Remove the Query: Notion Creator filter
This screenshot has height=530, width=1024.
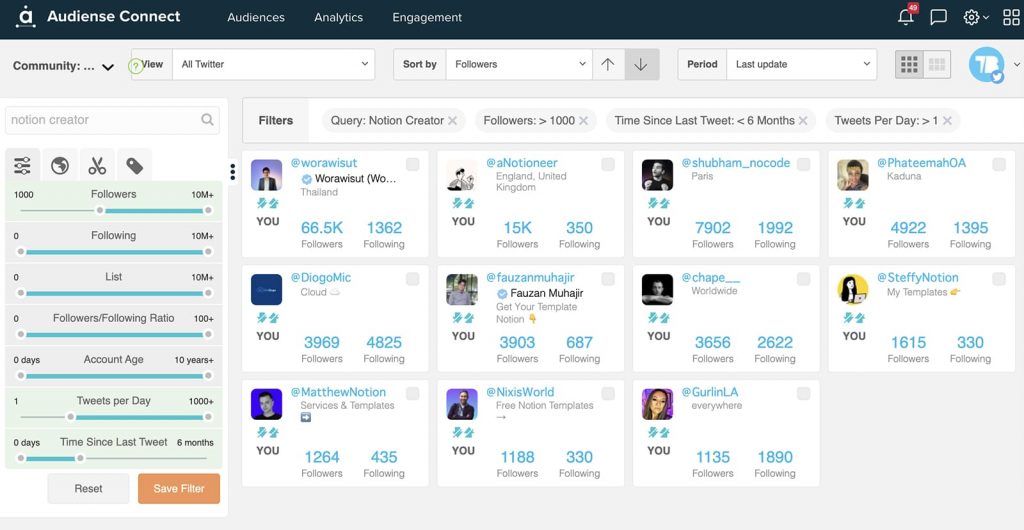pyautogui.click(x=451, y=121)
